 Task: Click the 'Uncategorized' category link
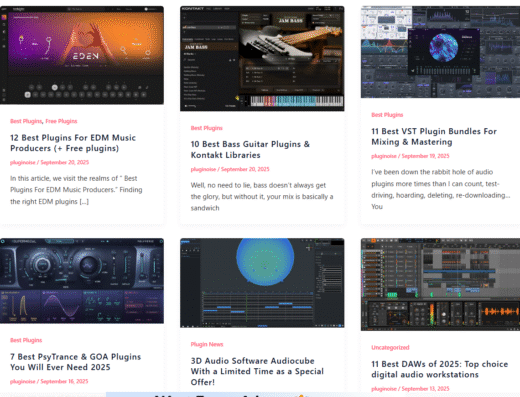pos(390,347)
